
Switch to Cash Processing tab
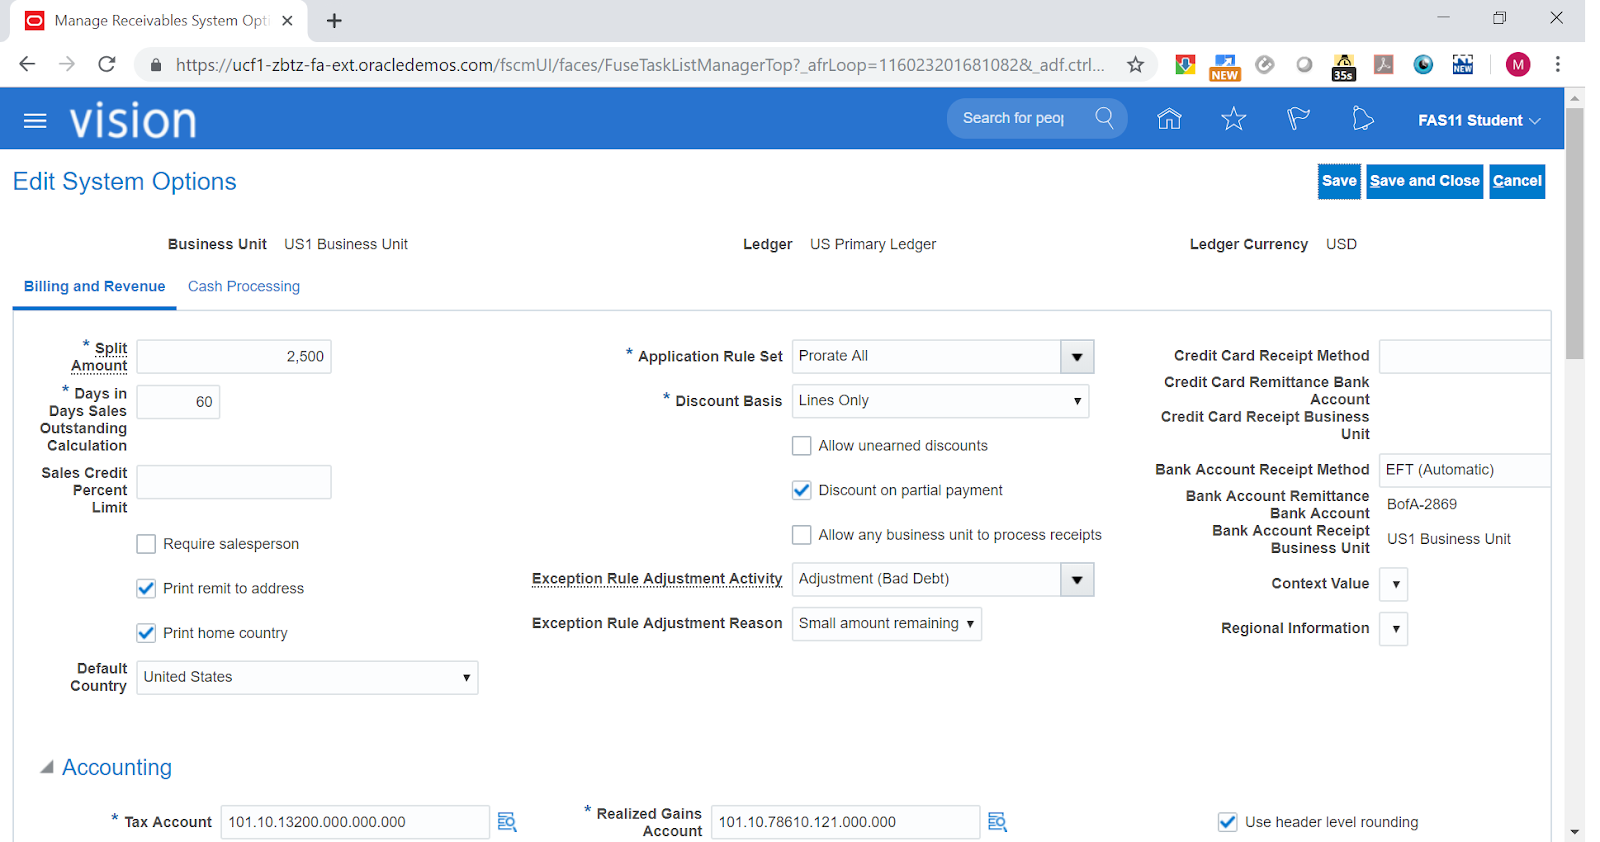pos(244,286)
